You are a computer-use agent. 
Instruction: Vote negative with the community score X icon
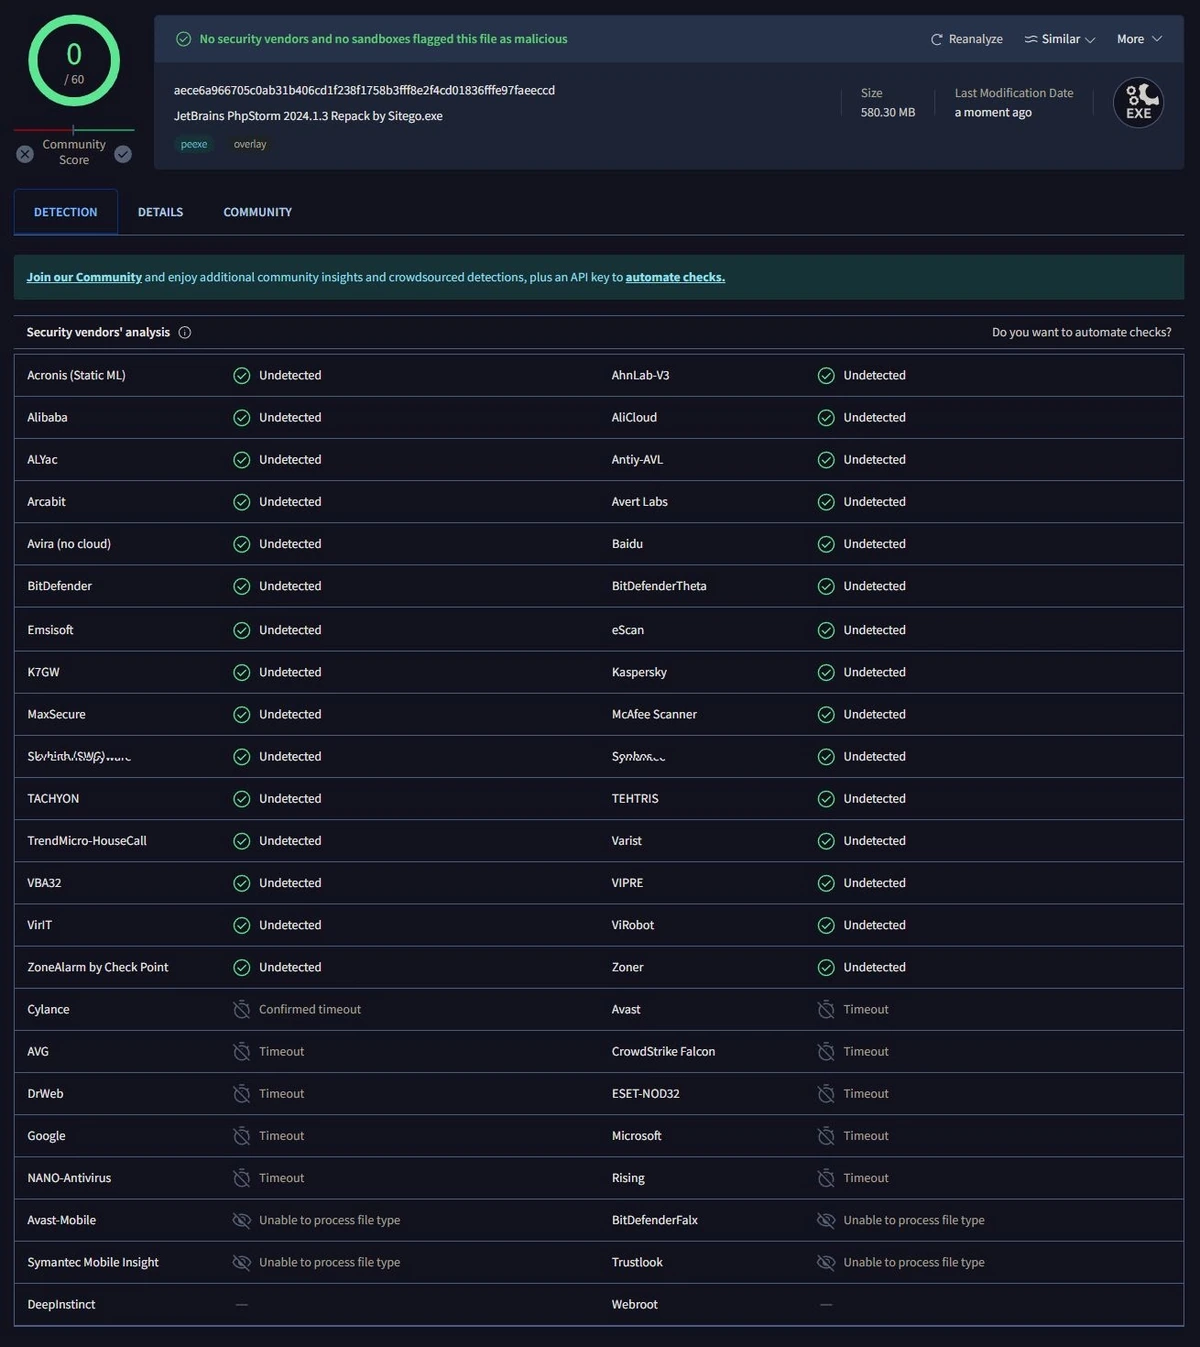[25, 154]
